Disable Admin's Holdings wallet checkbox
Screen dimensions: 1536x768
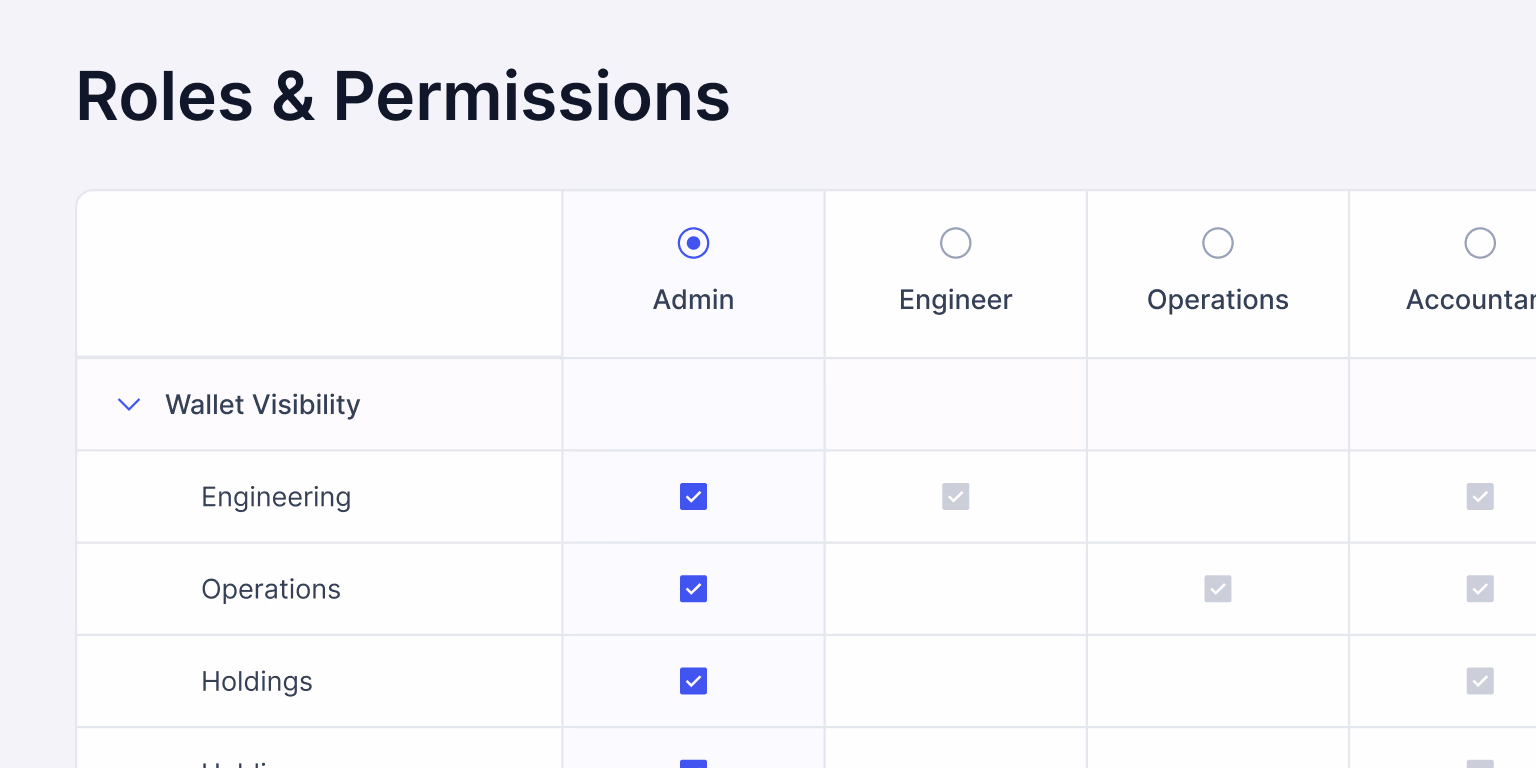pyautogui.click(x=693, y=681)
